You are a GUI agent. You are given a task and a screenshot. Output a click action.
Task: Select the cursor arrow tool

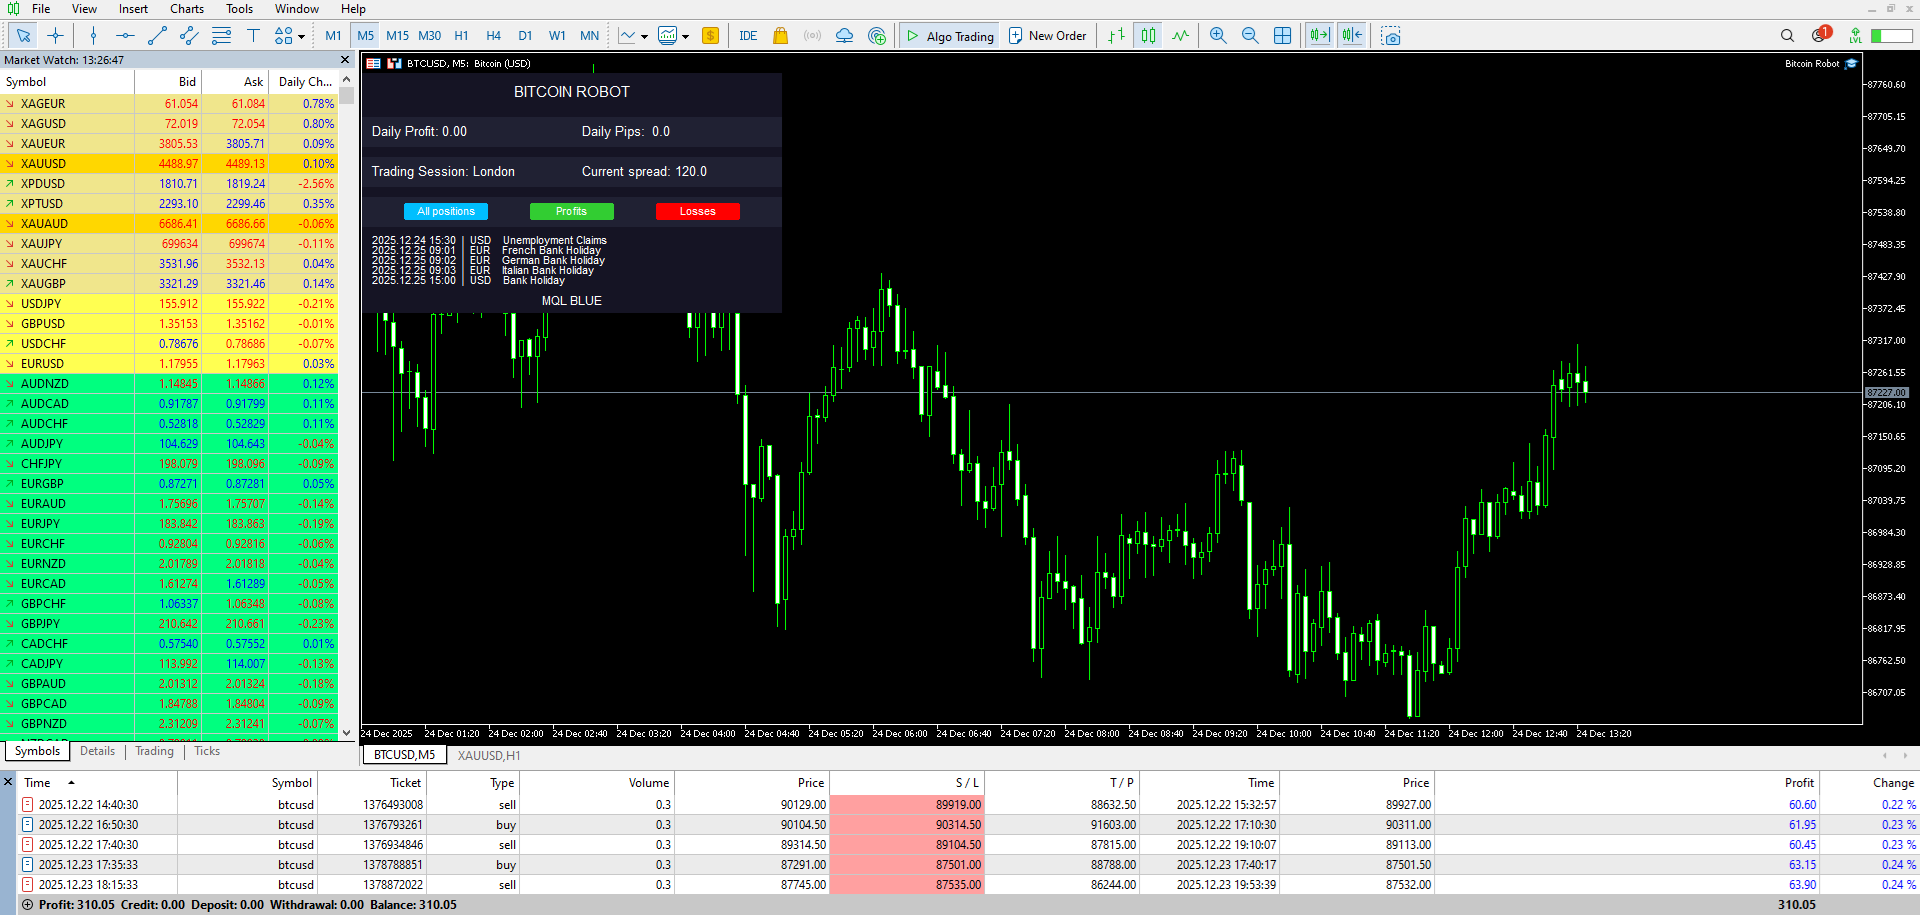[23, 36]
